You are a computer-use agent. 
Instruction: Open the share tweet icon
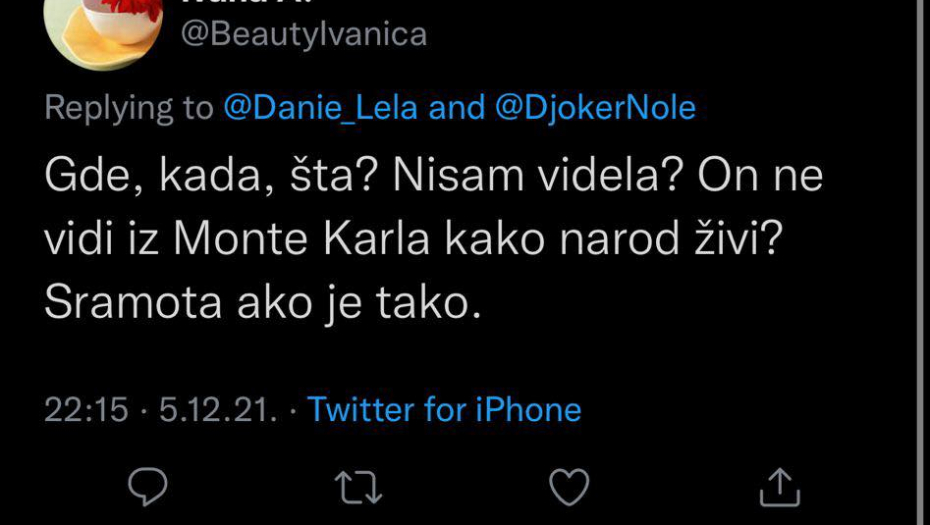click(x=780, y=487)
